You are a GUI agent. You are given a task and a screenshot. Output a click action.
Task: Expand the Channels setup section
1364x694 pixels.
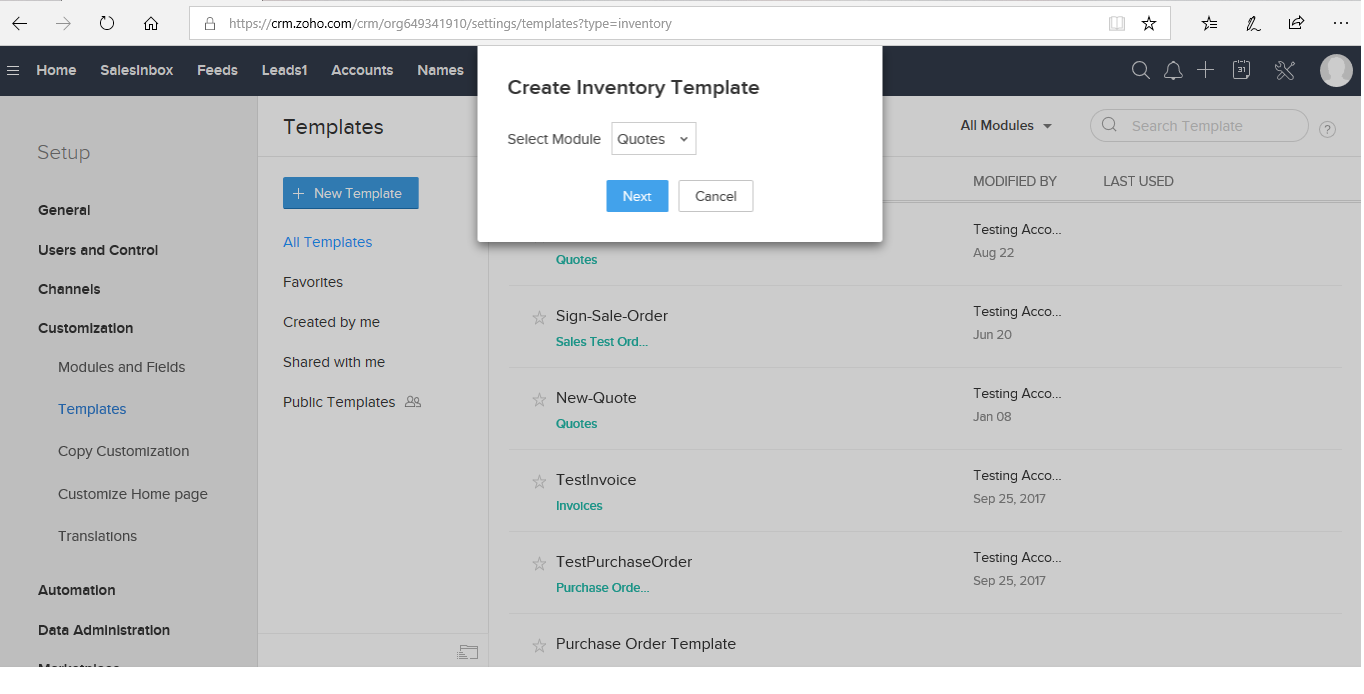[x=69, y=289]
